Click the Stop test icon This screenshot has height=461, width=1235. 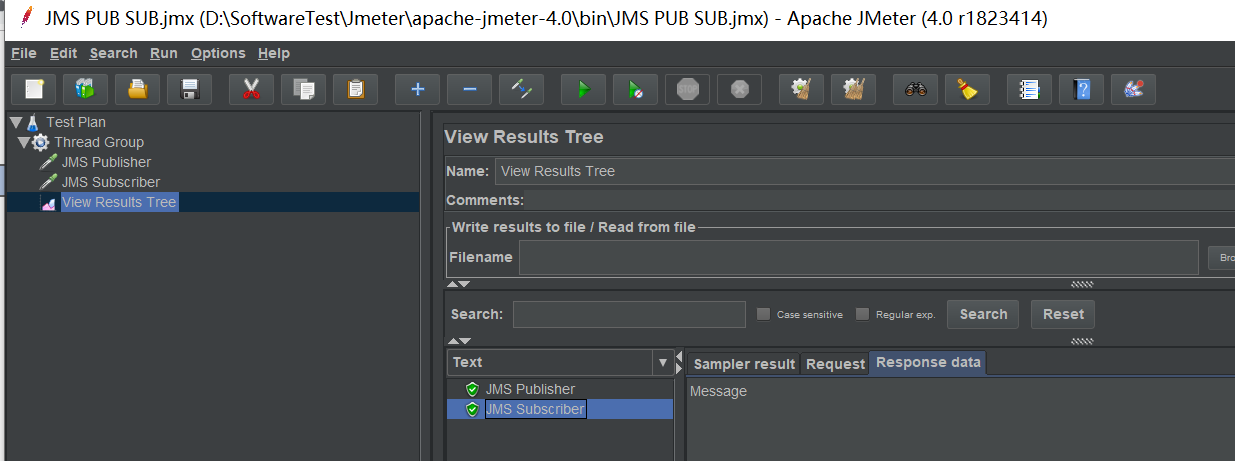point(687,89)
